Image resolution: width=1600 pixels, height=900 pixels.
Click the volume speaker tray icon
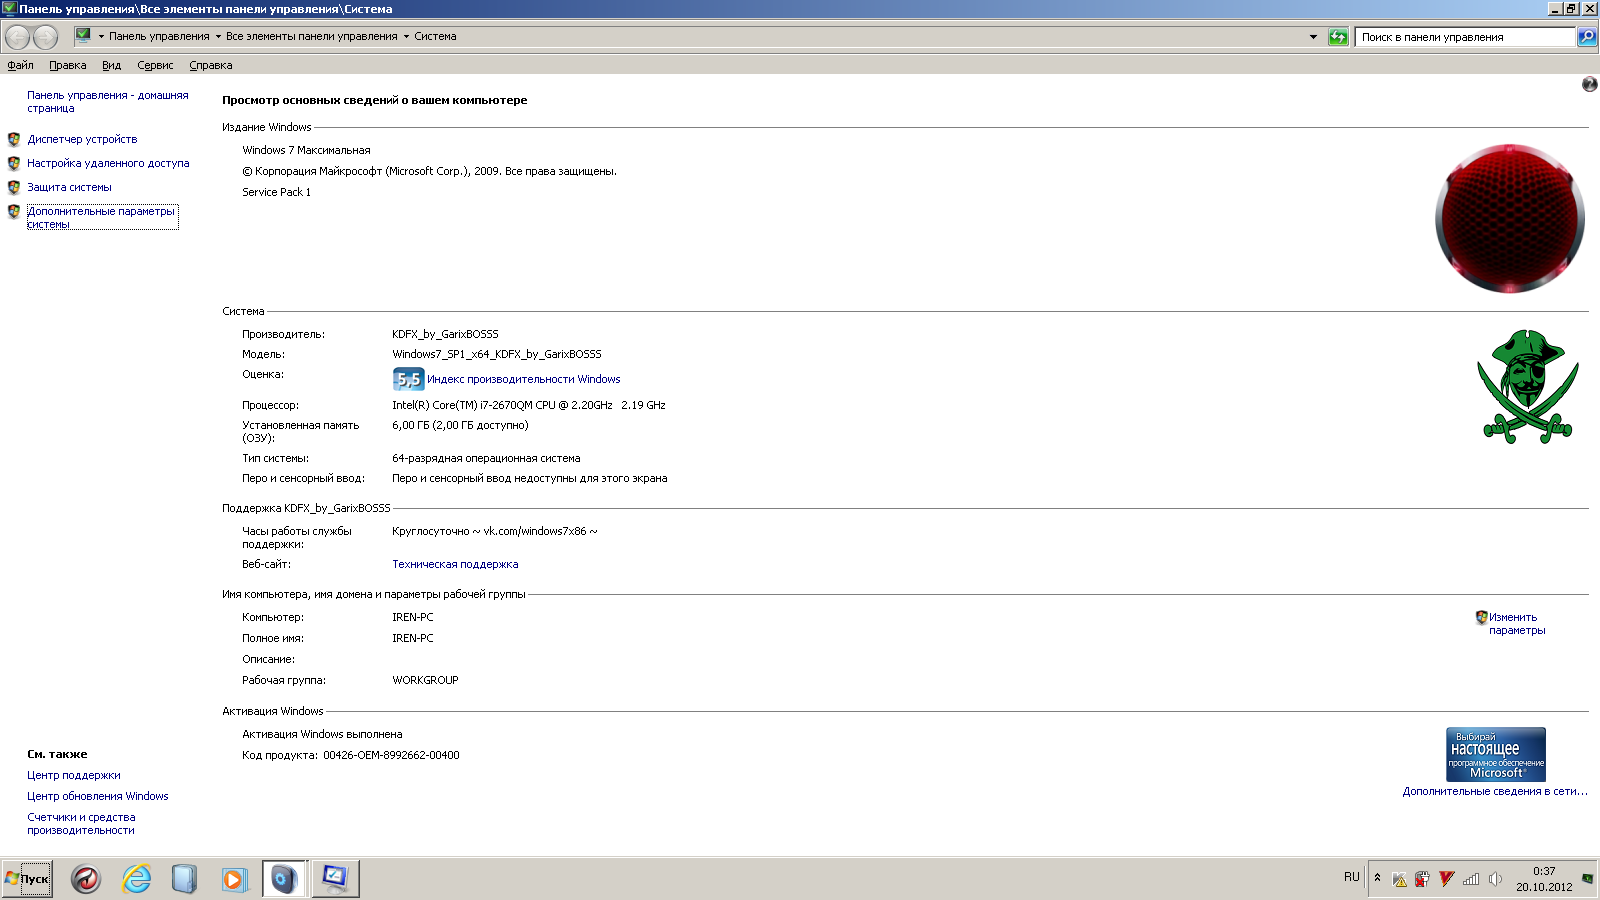[x=1495, y=879]
